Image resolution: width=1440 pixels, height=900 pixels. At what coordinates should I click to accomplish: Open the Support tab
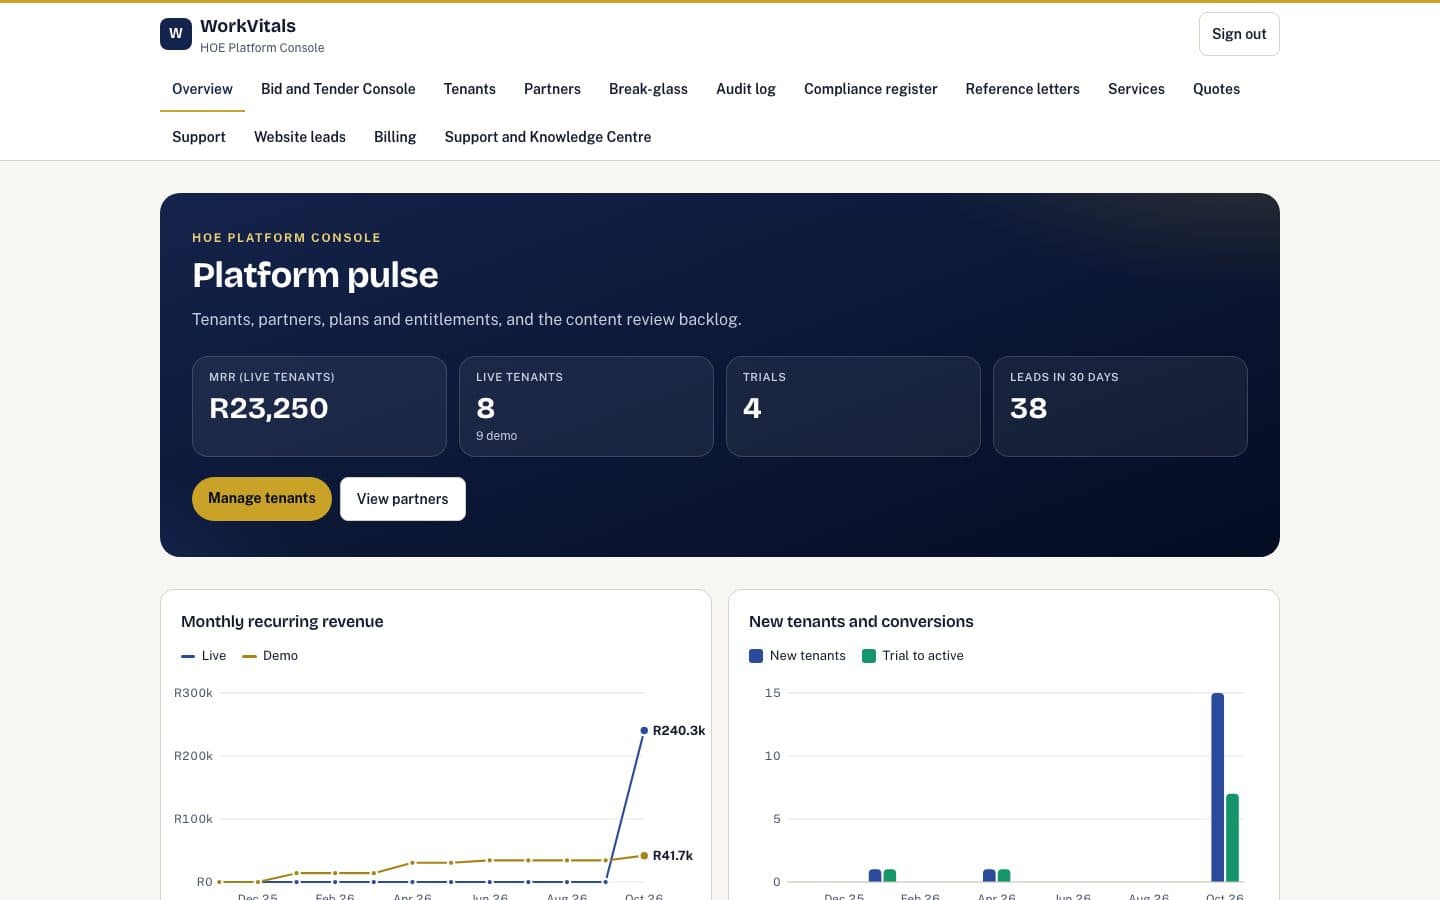pos(199,137)
